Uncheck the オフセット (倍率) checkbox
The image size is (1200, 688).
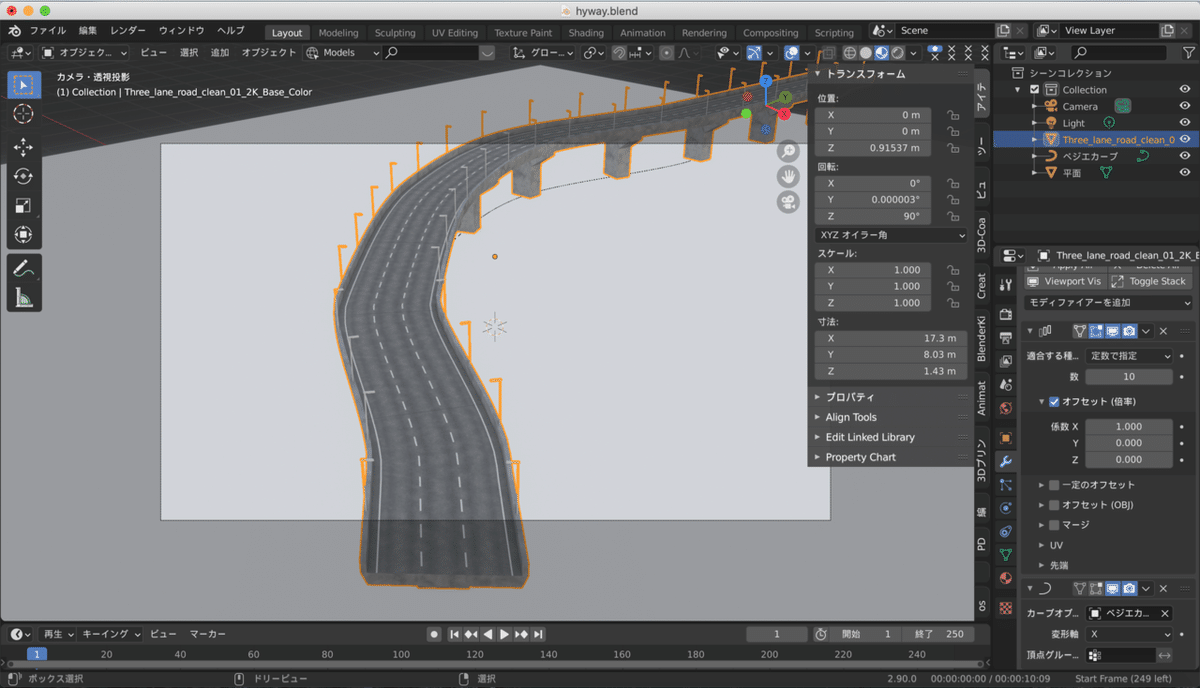pos(1054,402)
